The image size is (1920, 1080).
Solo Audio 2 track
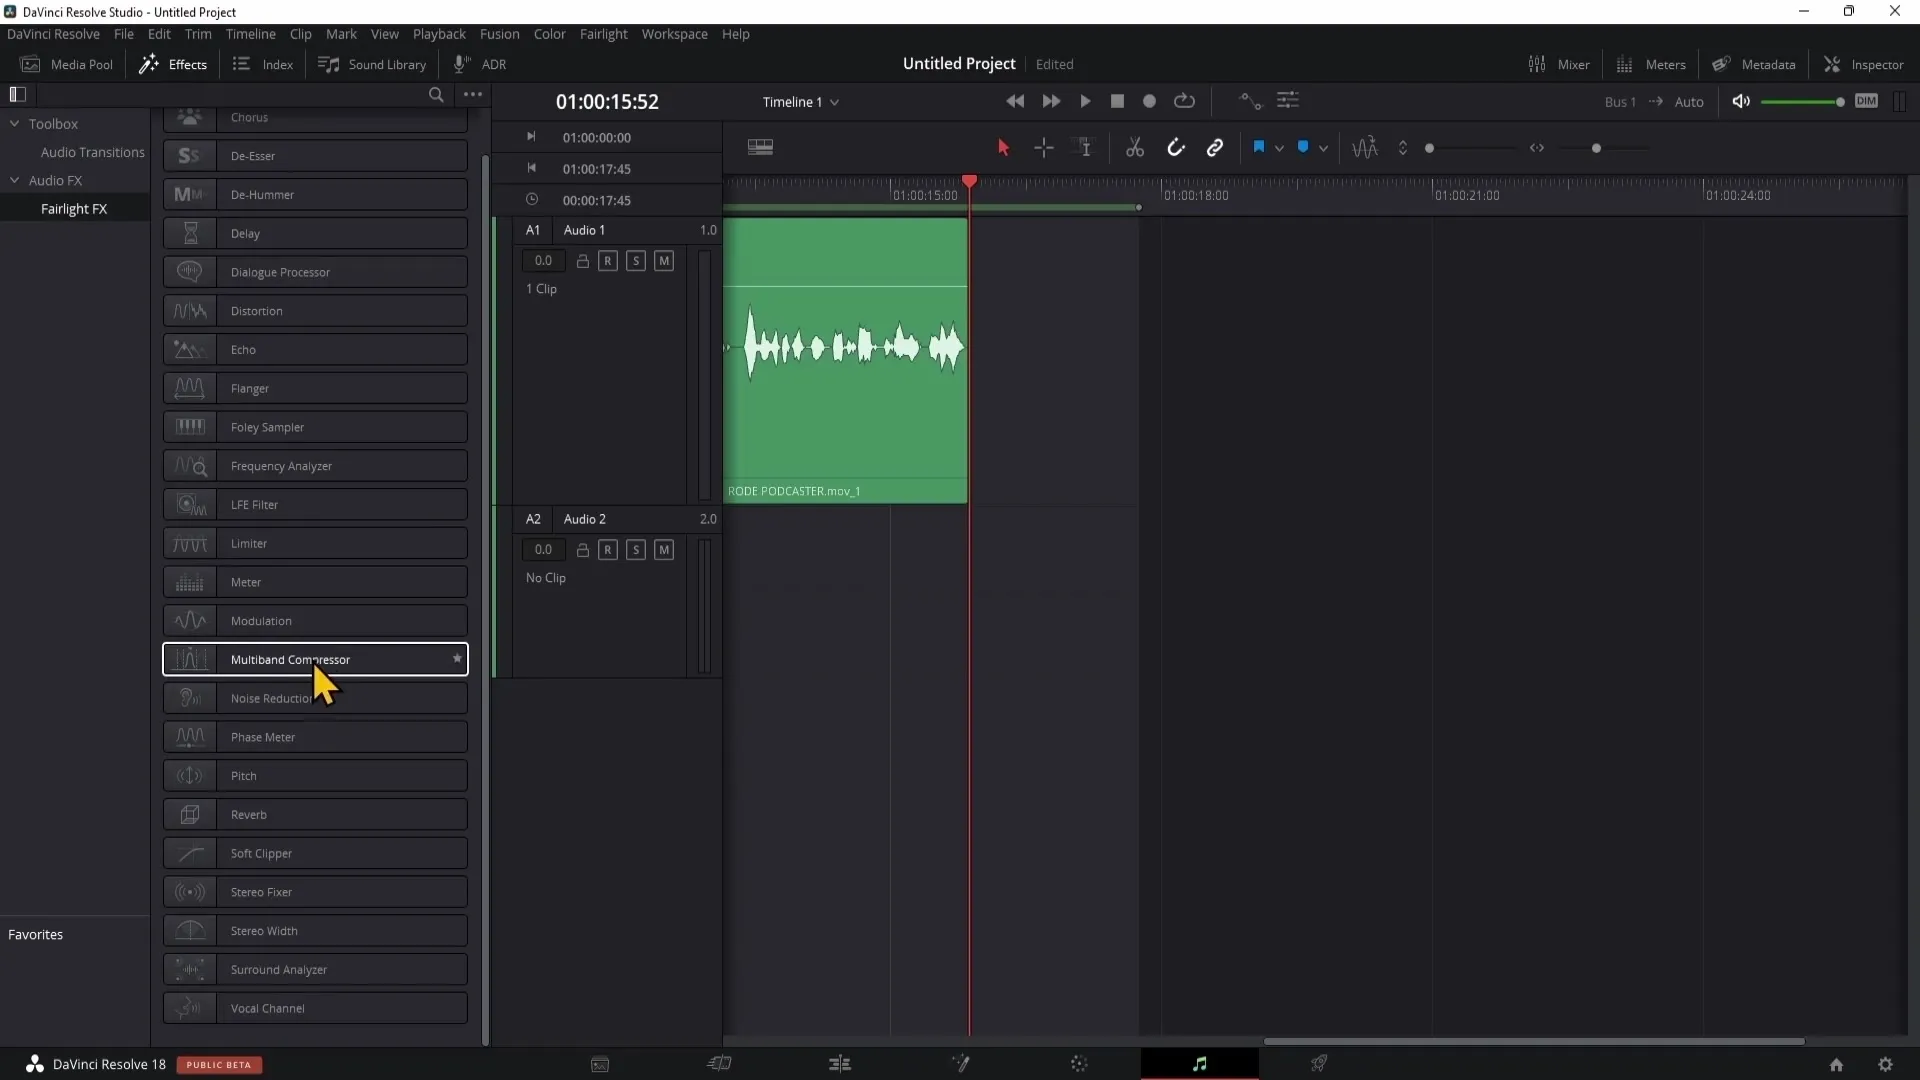pyautogui.click(x=637, y=549)
